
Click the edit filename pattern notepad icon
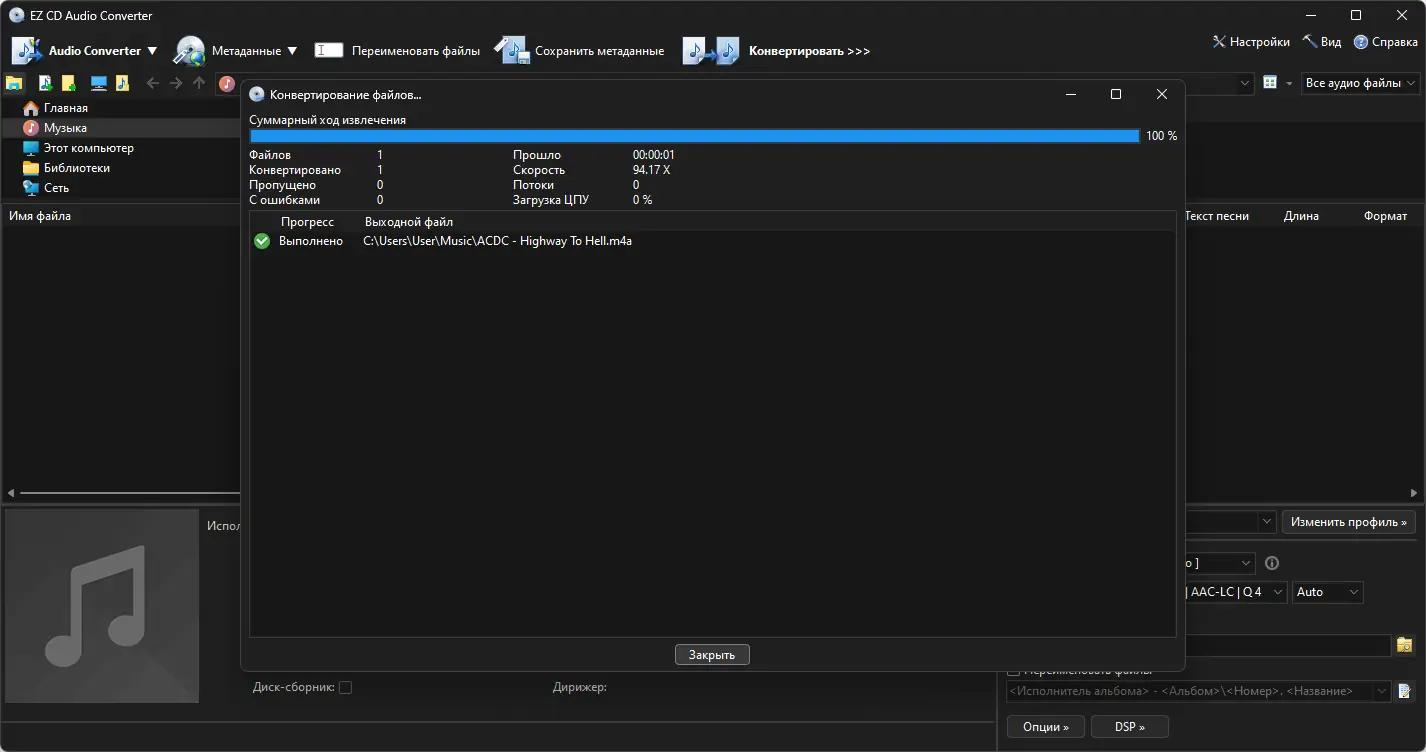1404,691
